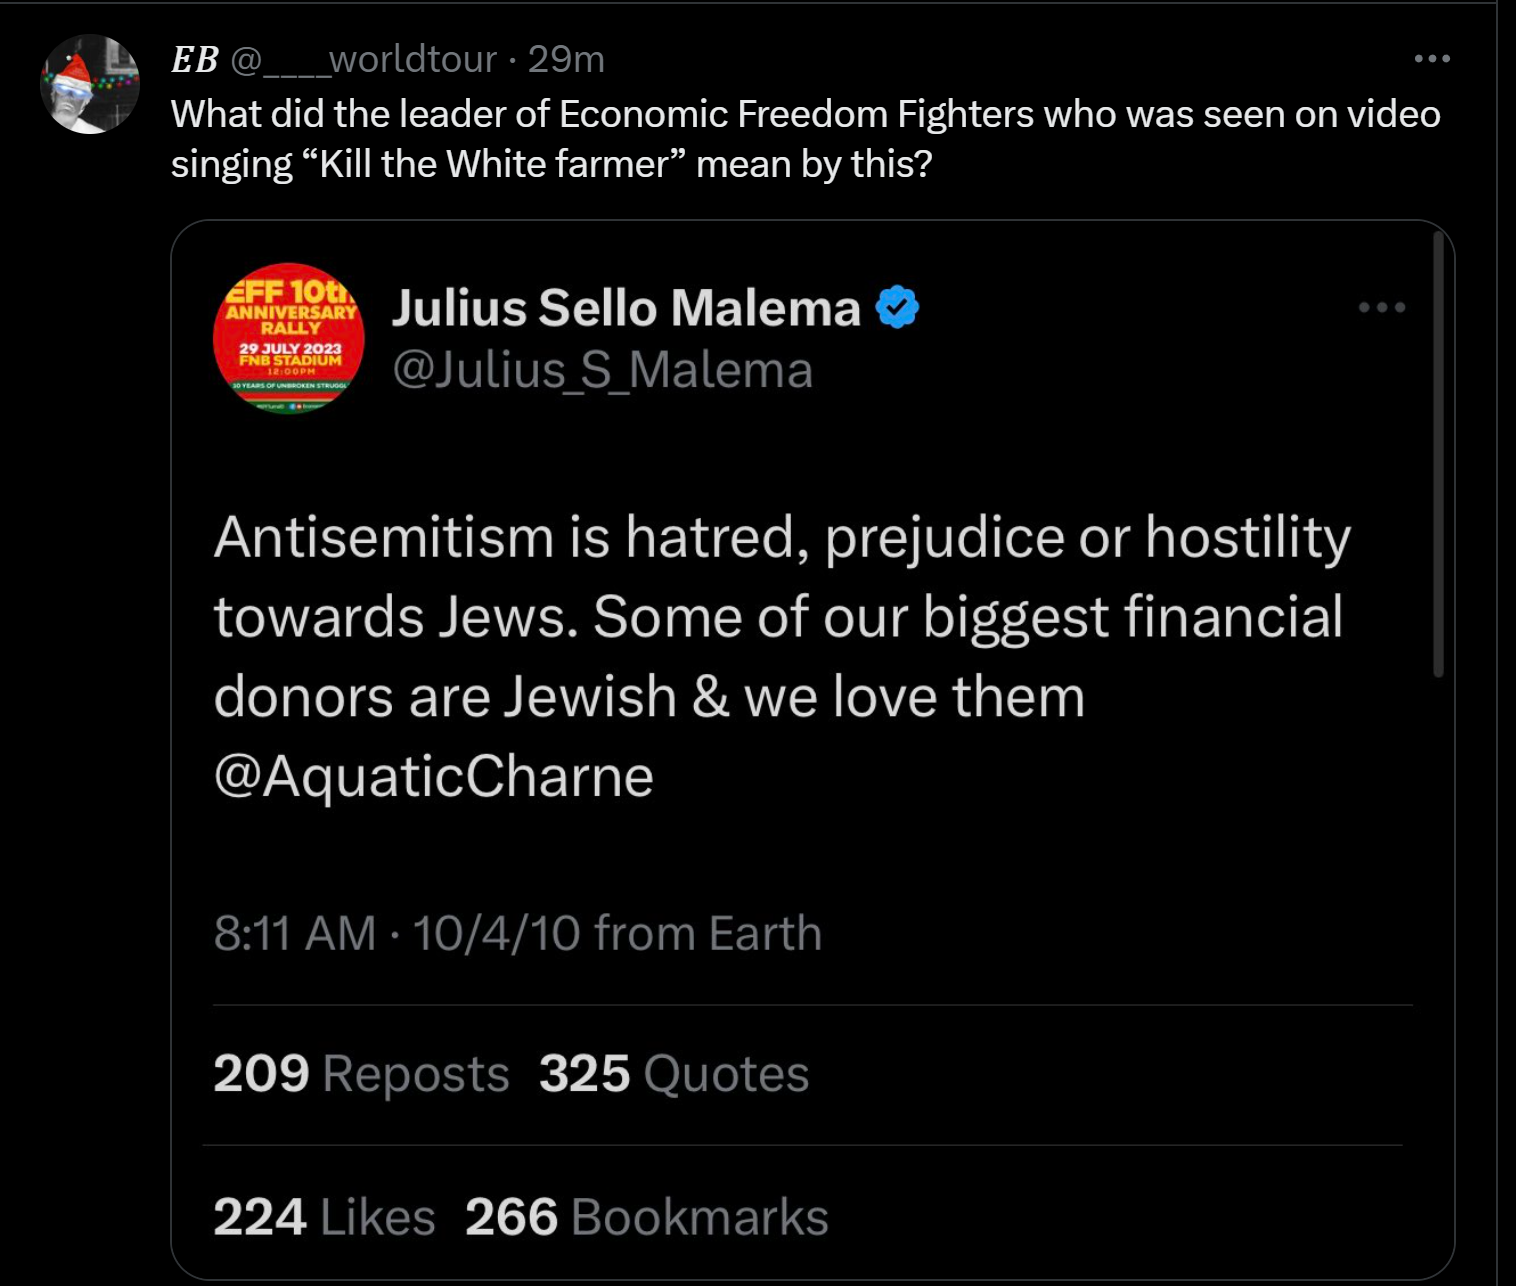The height and width of the screenshot is (1286, 1516).
Task: Click the Julius Sello Malema display name
Action: (x=626, y=307)
